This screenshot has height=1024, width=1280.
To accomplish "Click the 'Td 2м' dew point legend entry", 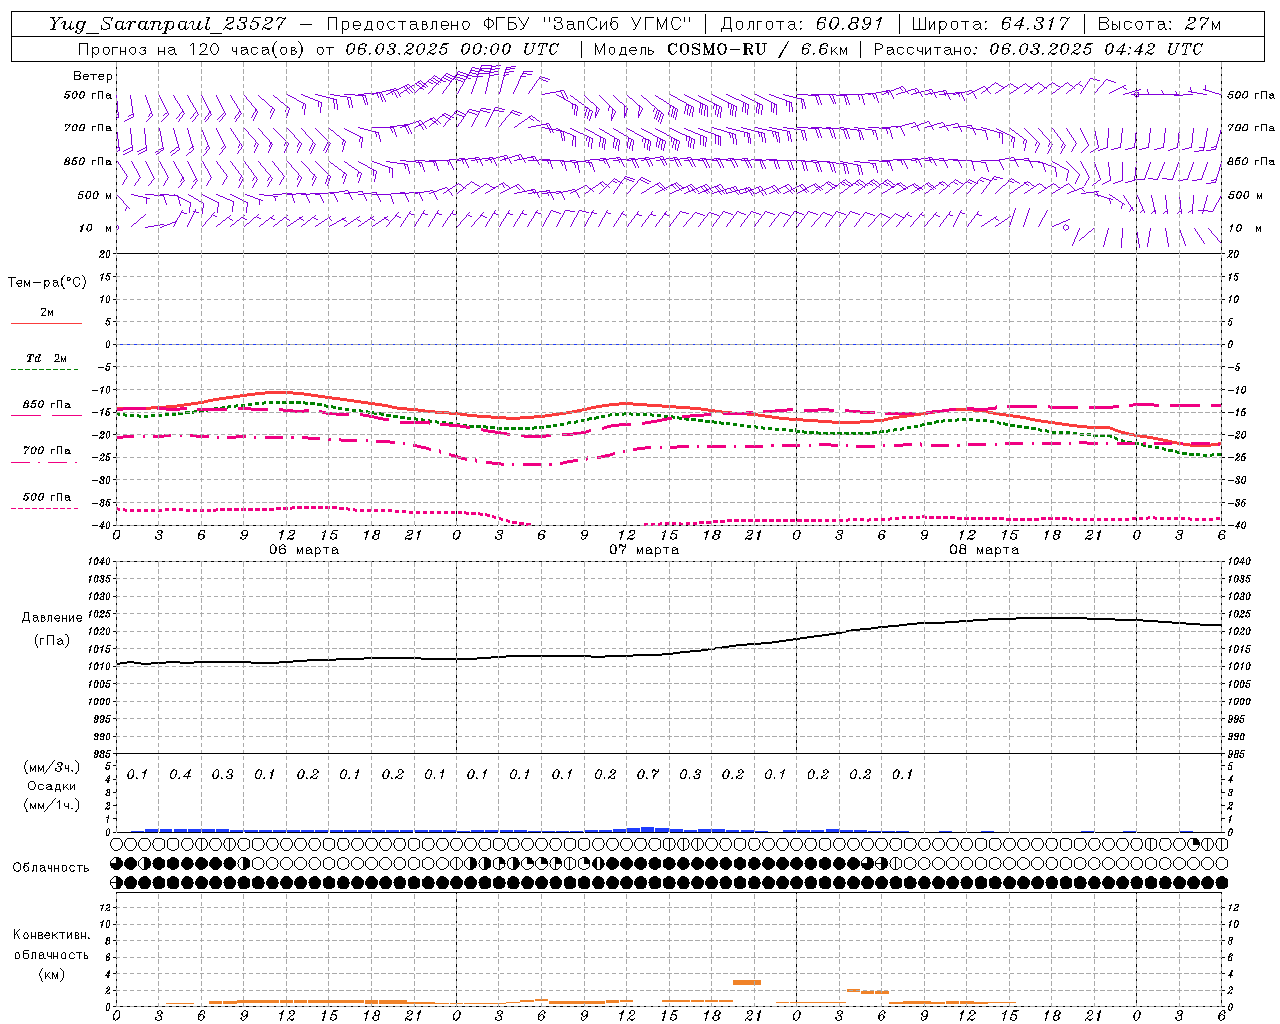I will [46, 358].
